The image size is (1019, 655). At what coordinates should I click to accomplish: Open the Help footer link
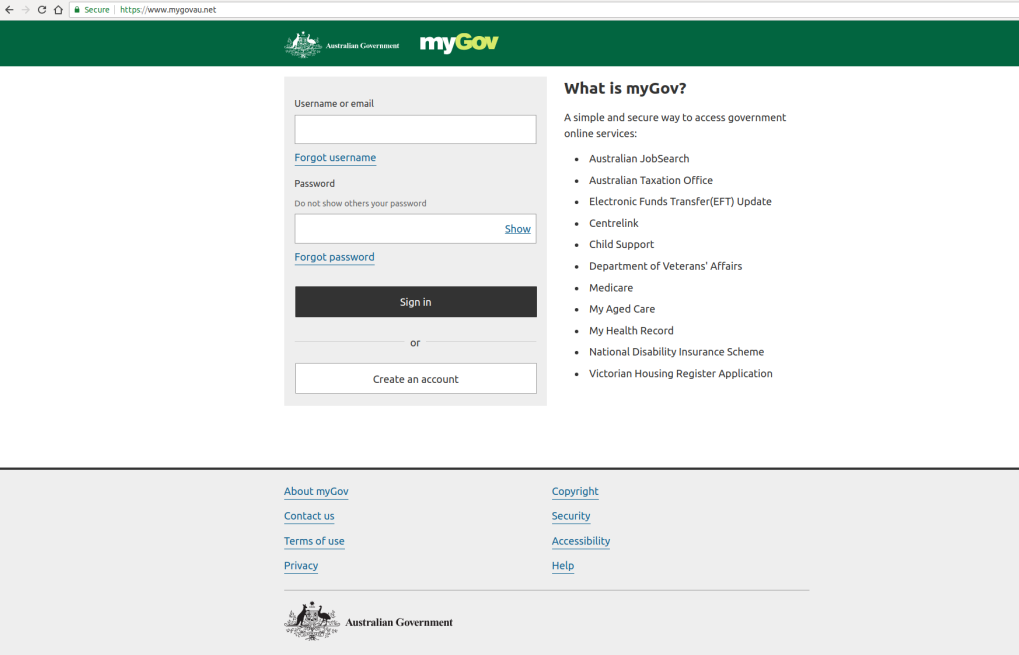[x=563, y=565]
